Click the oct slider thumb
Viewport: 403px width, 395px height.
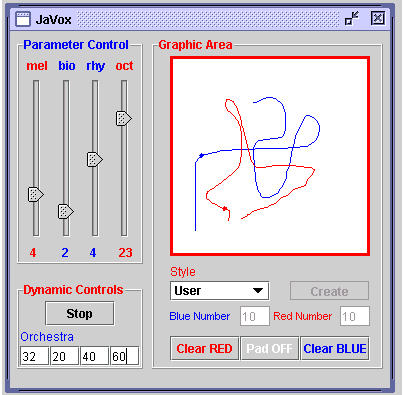[x=124, y=118]
